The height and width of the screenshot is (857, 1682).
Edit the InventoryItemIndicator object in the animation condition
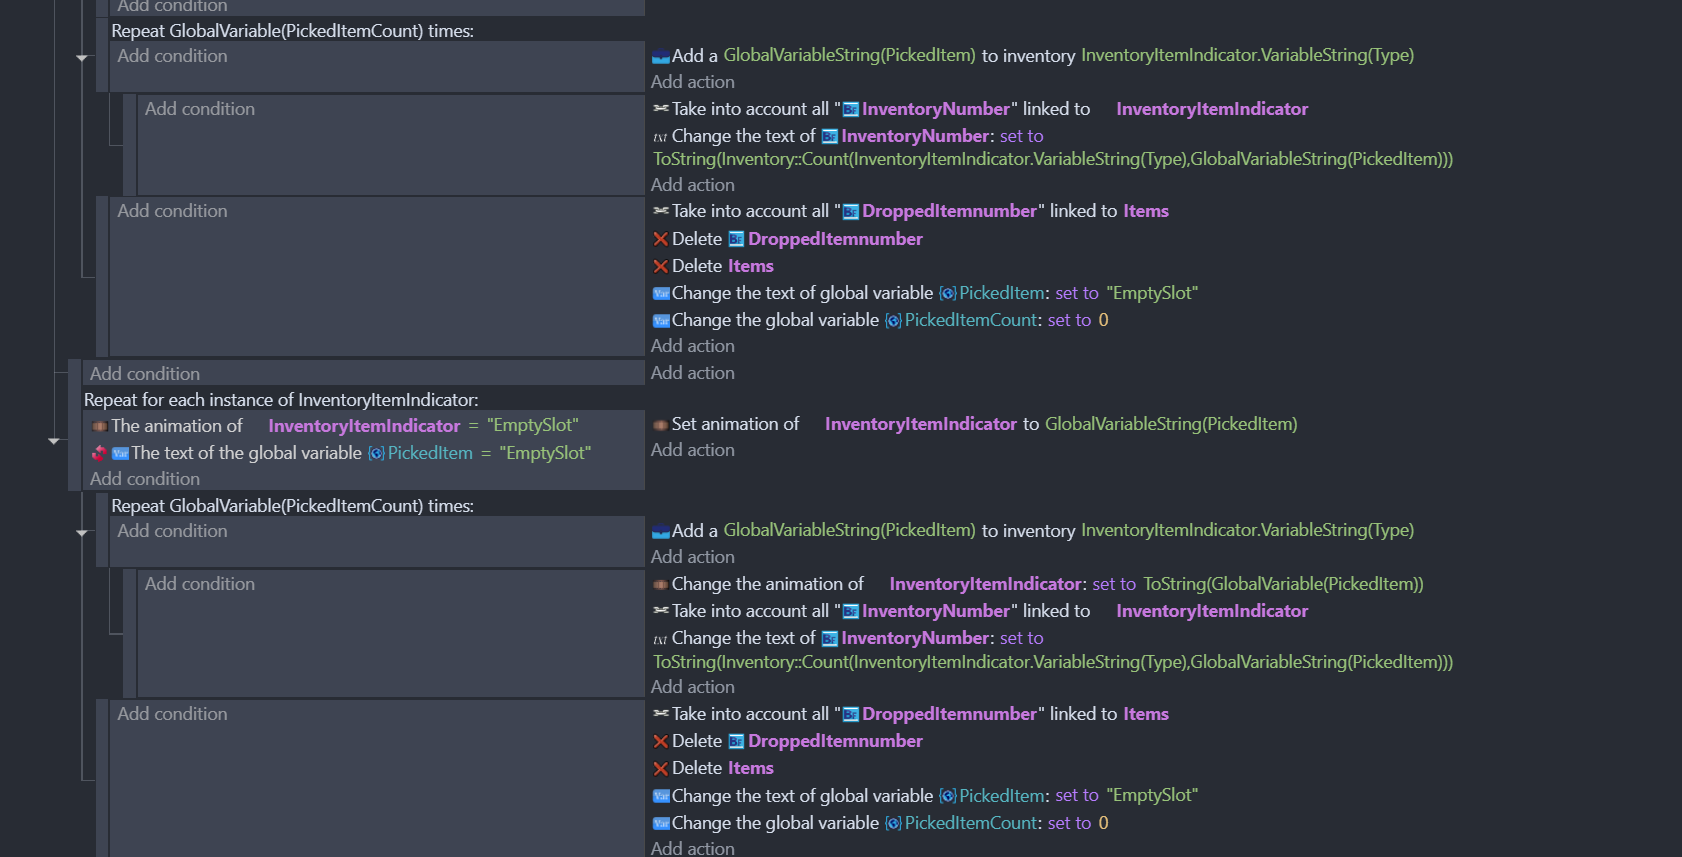coord(364,426)
